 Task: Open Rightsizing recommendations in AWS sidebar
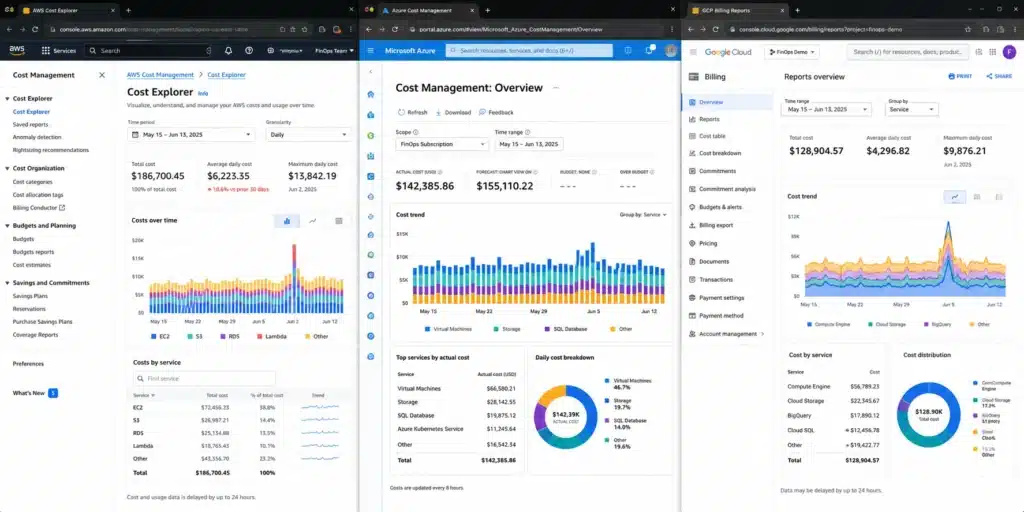(x=51, y=150)
